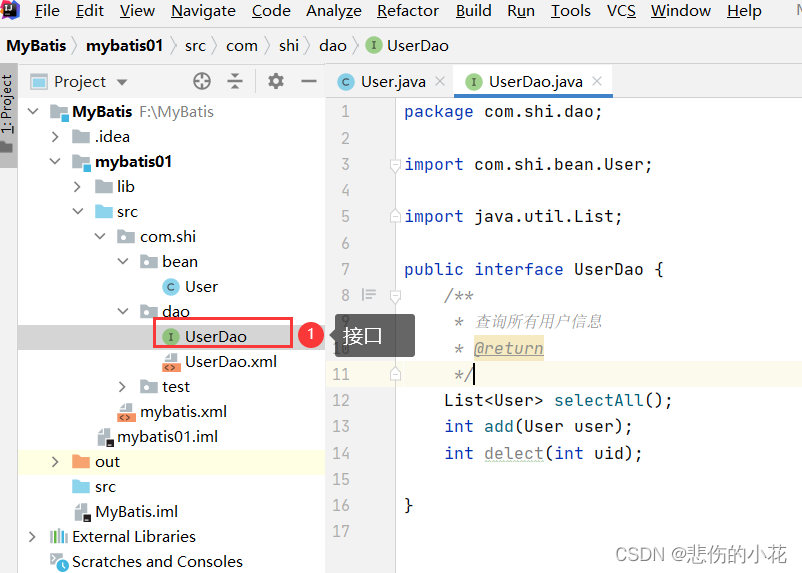This screenshot has width=802, height=573.
Task: Select the User class in tree
Action: point(201,286)
